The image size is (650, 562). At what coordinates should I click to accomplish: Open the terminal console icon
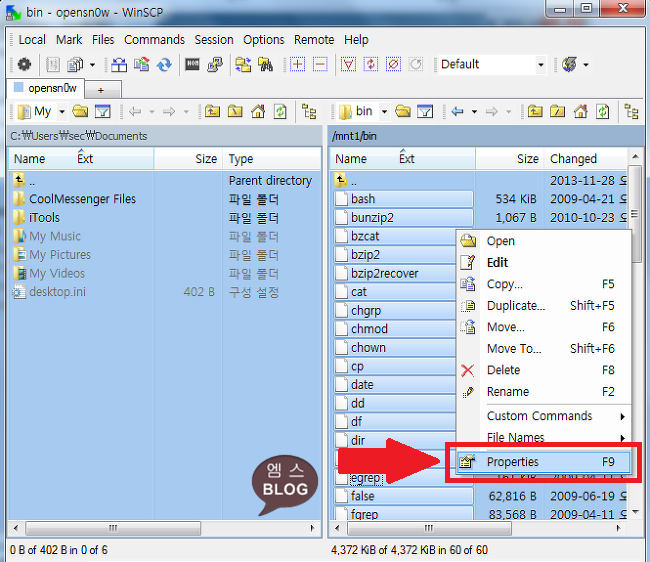(x=192, y=65)
